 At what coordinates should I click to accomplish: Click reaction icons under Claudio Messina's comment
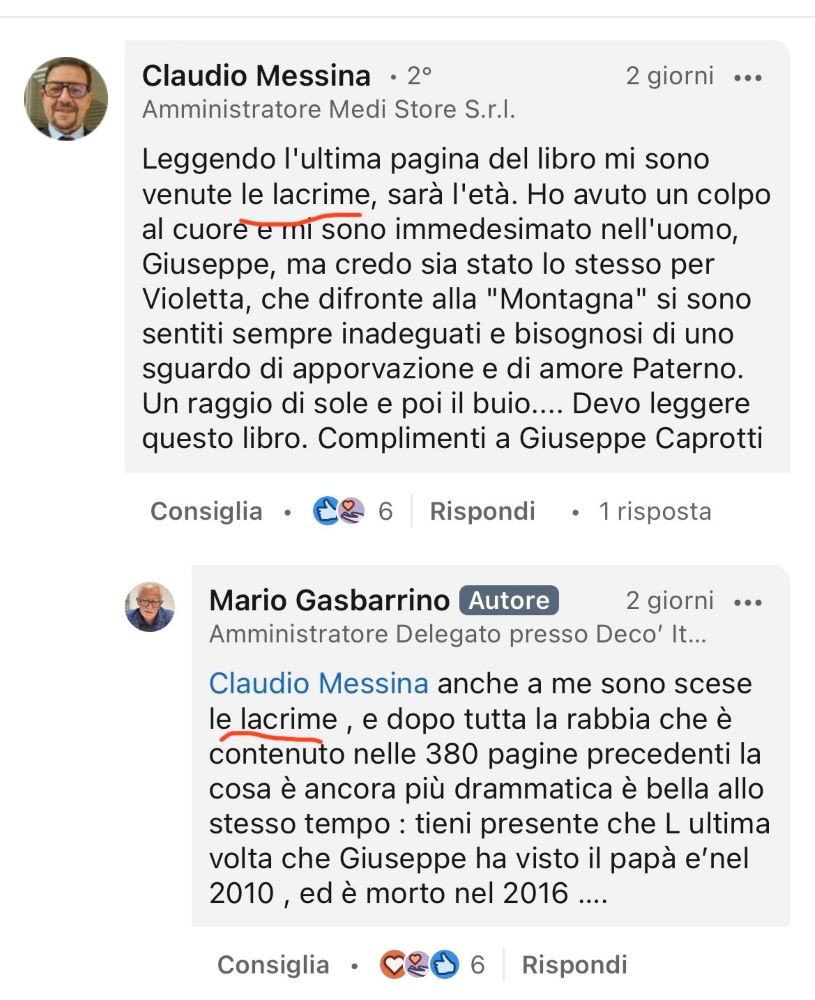pyautogui.click(x=339, y=512)
